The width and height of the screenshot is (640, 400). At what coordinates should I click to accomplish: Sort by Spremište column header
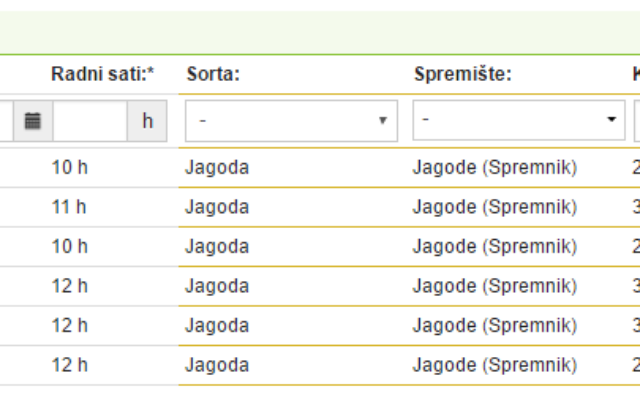click(463, 74)
